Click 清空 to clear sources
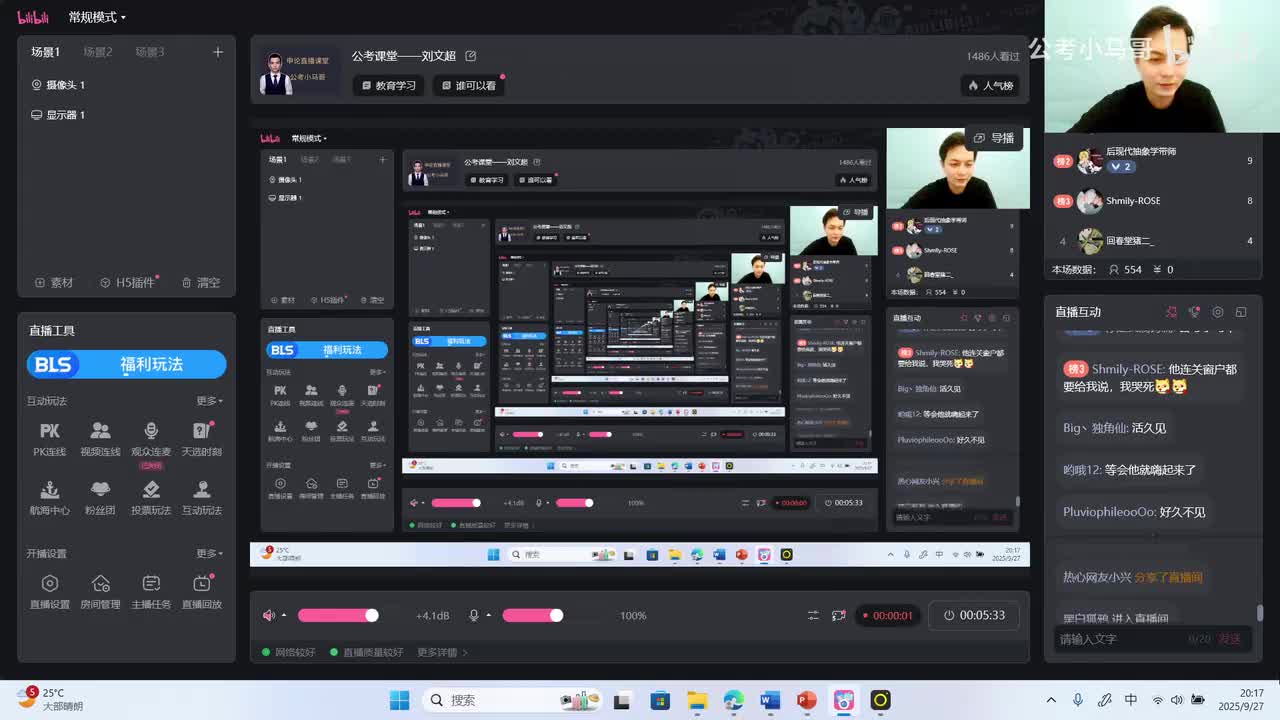This screenshot has height=720, width=1280. click(x=200, y=282)
